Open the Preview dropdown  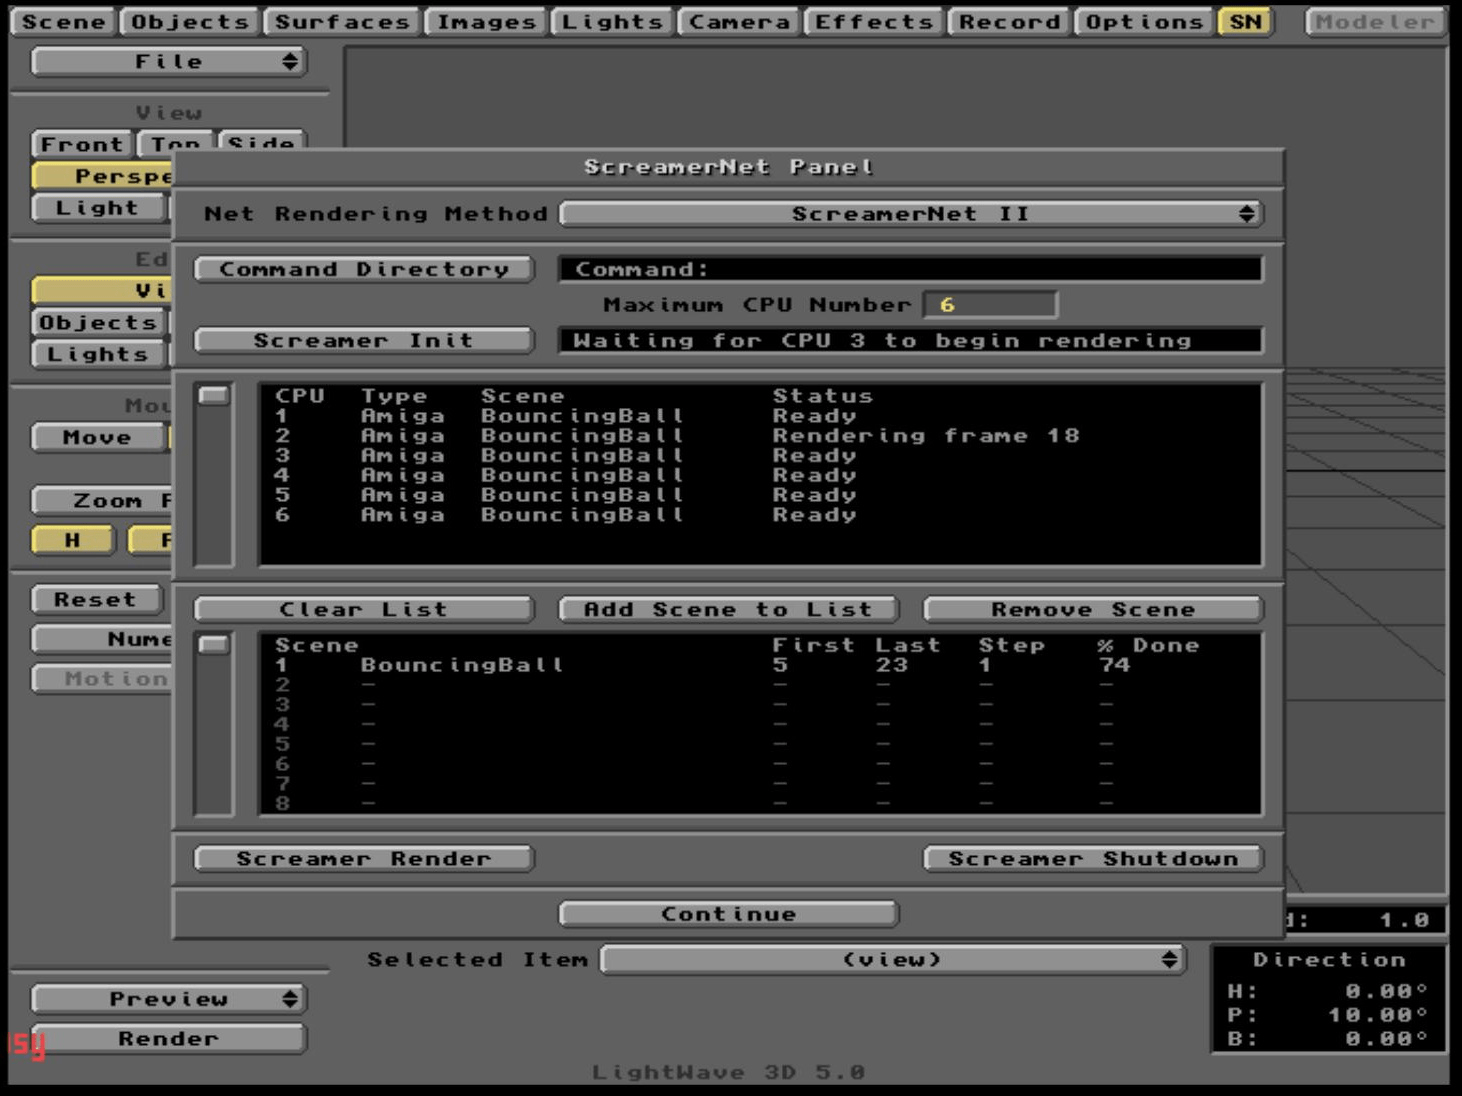point(168,997)
